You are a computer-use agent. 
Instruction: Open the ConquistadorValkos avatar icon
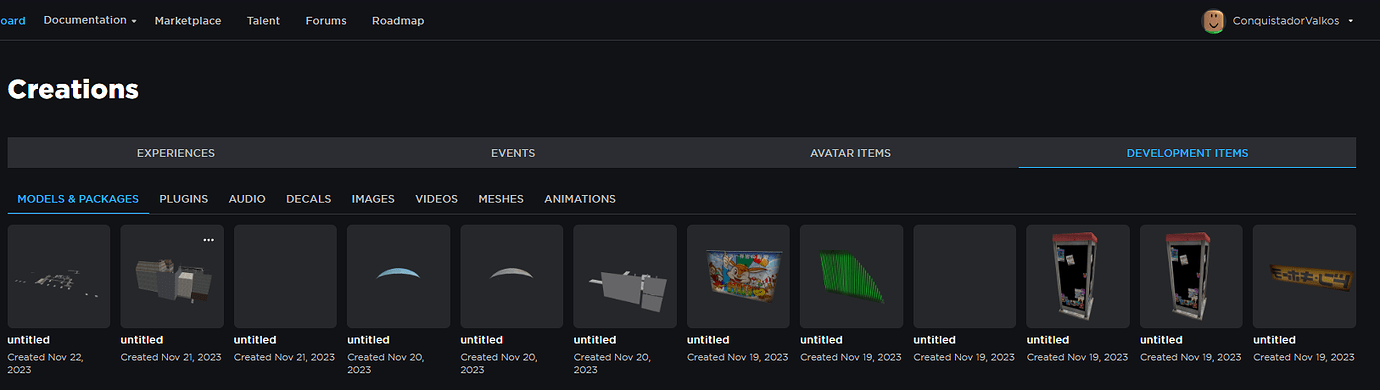1213,21
